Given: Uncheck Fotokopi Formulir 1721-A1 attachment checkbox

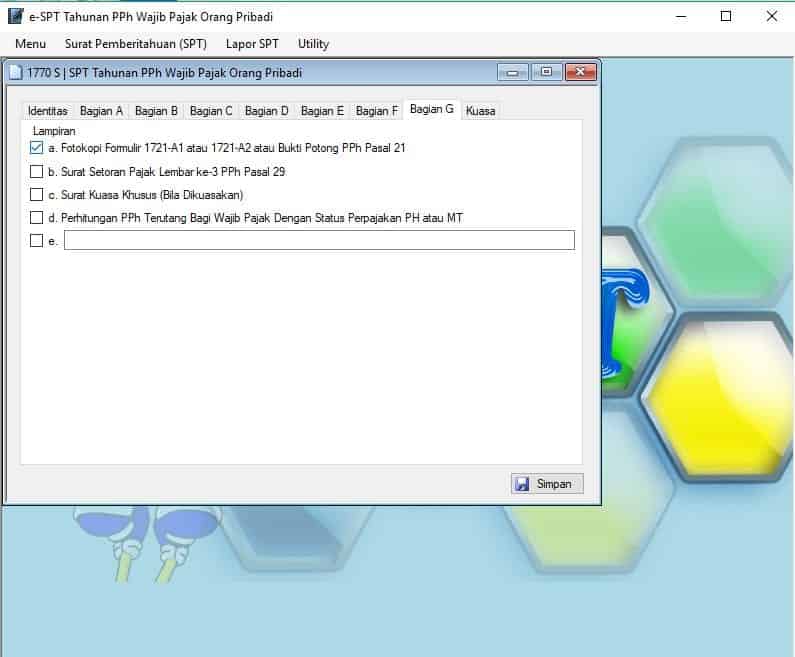Looking at the screenshot, I should (37, 148).
